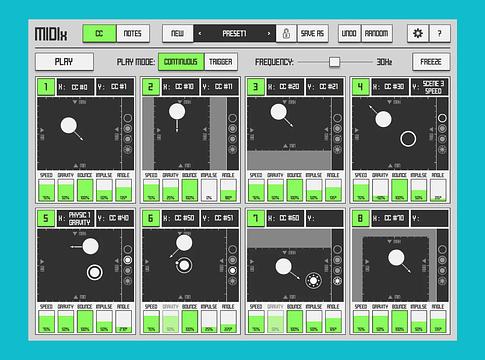Open the empty Y assignment of pad 7
Screen dimensions: 485x360
pos(325,218)
